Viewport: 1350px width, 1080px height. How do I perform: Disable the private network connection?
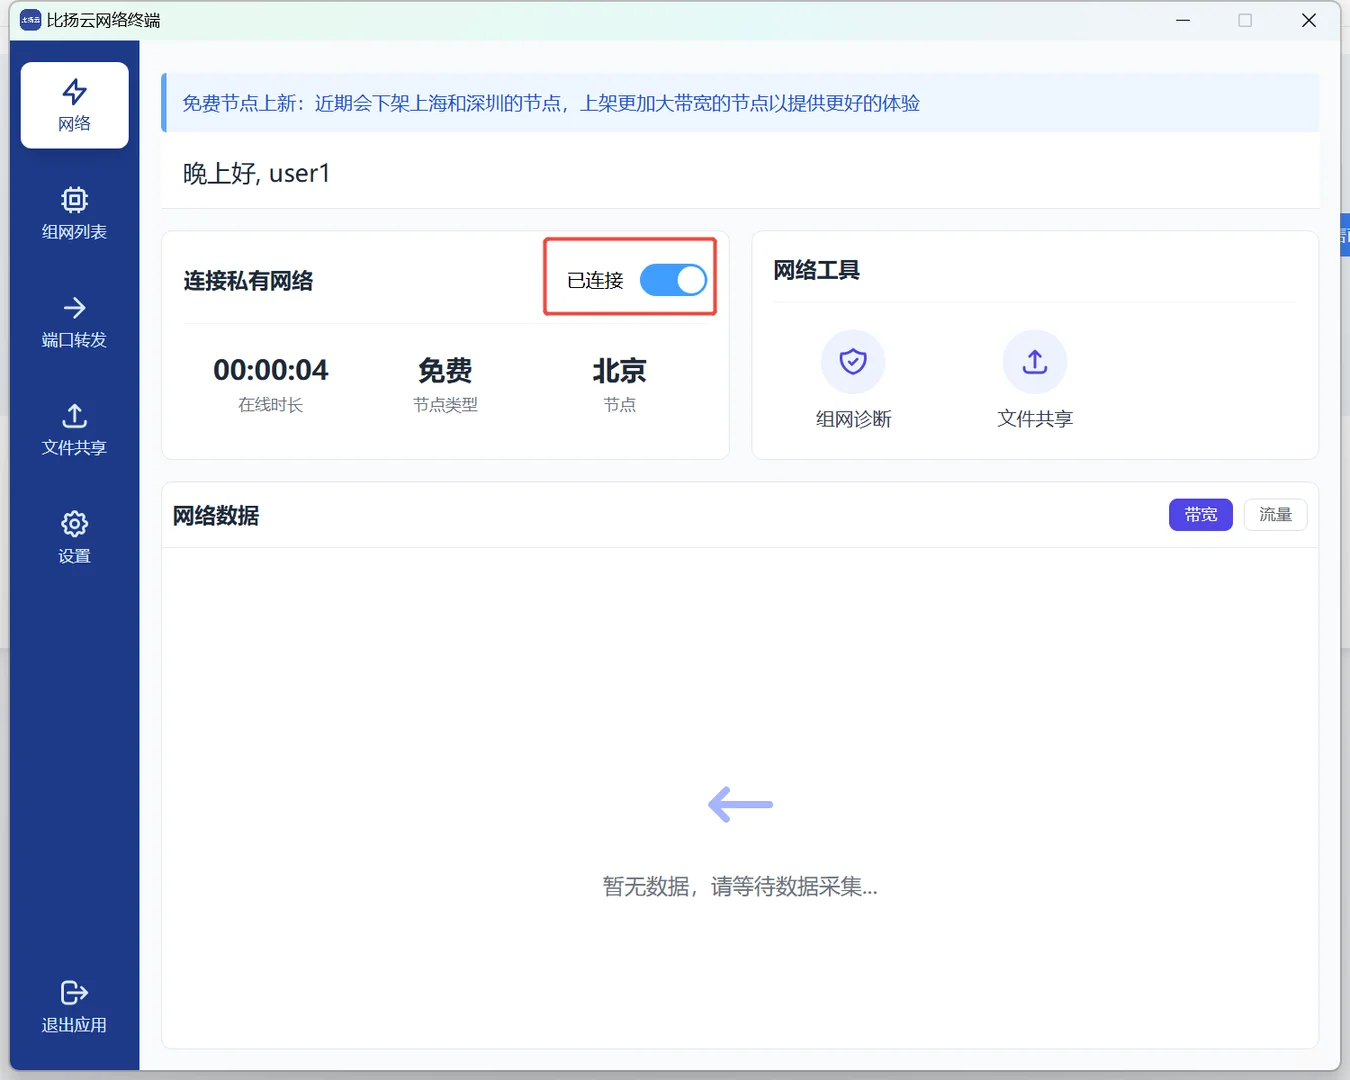(673, 280)
